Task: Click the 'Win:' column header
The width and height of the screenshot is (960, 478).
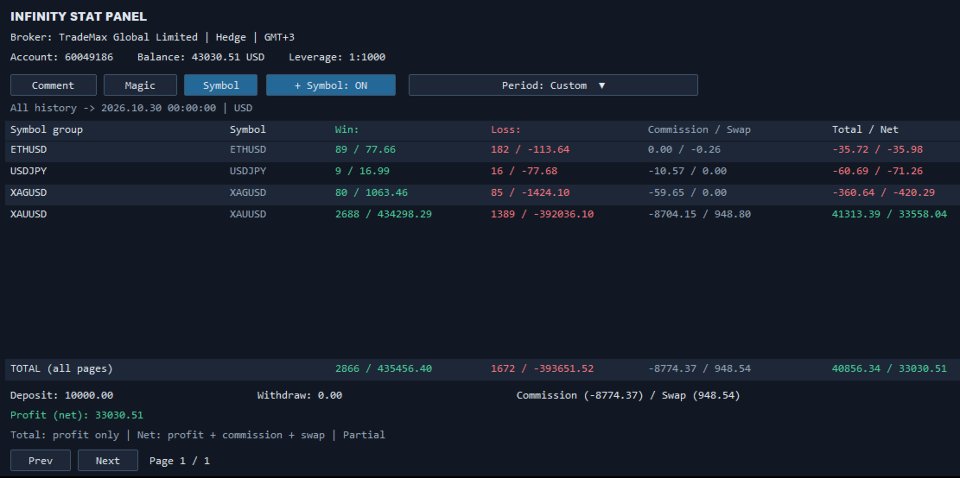Action: (x=347, y=130)
